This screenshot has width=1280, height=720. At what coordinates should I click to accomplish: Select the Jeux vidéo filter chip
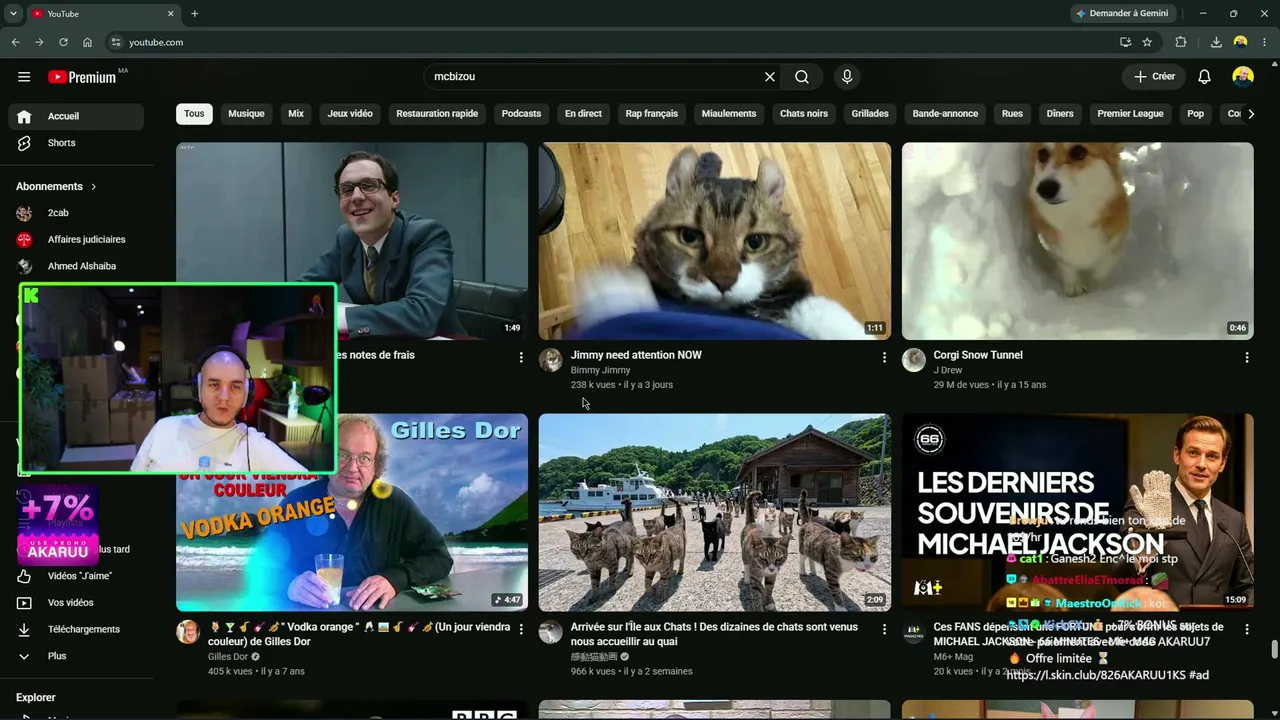350,114
